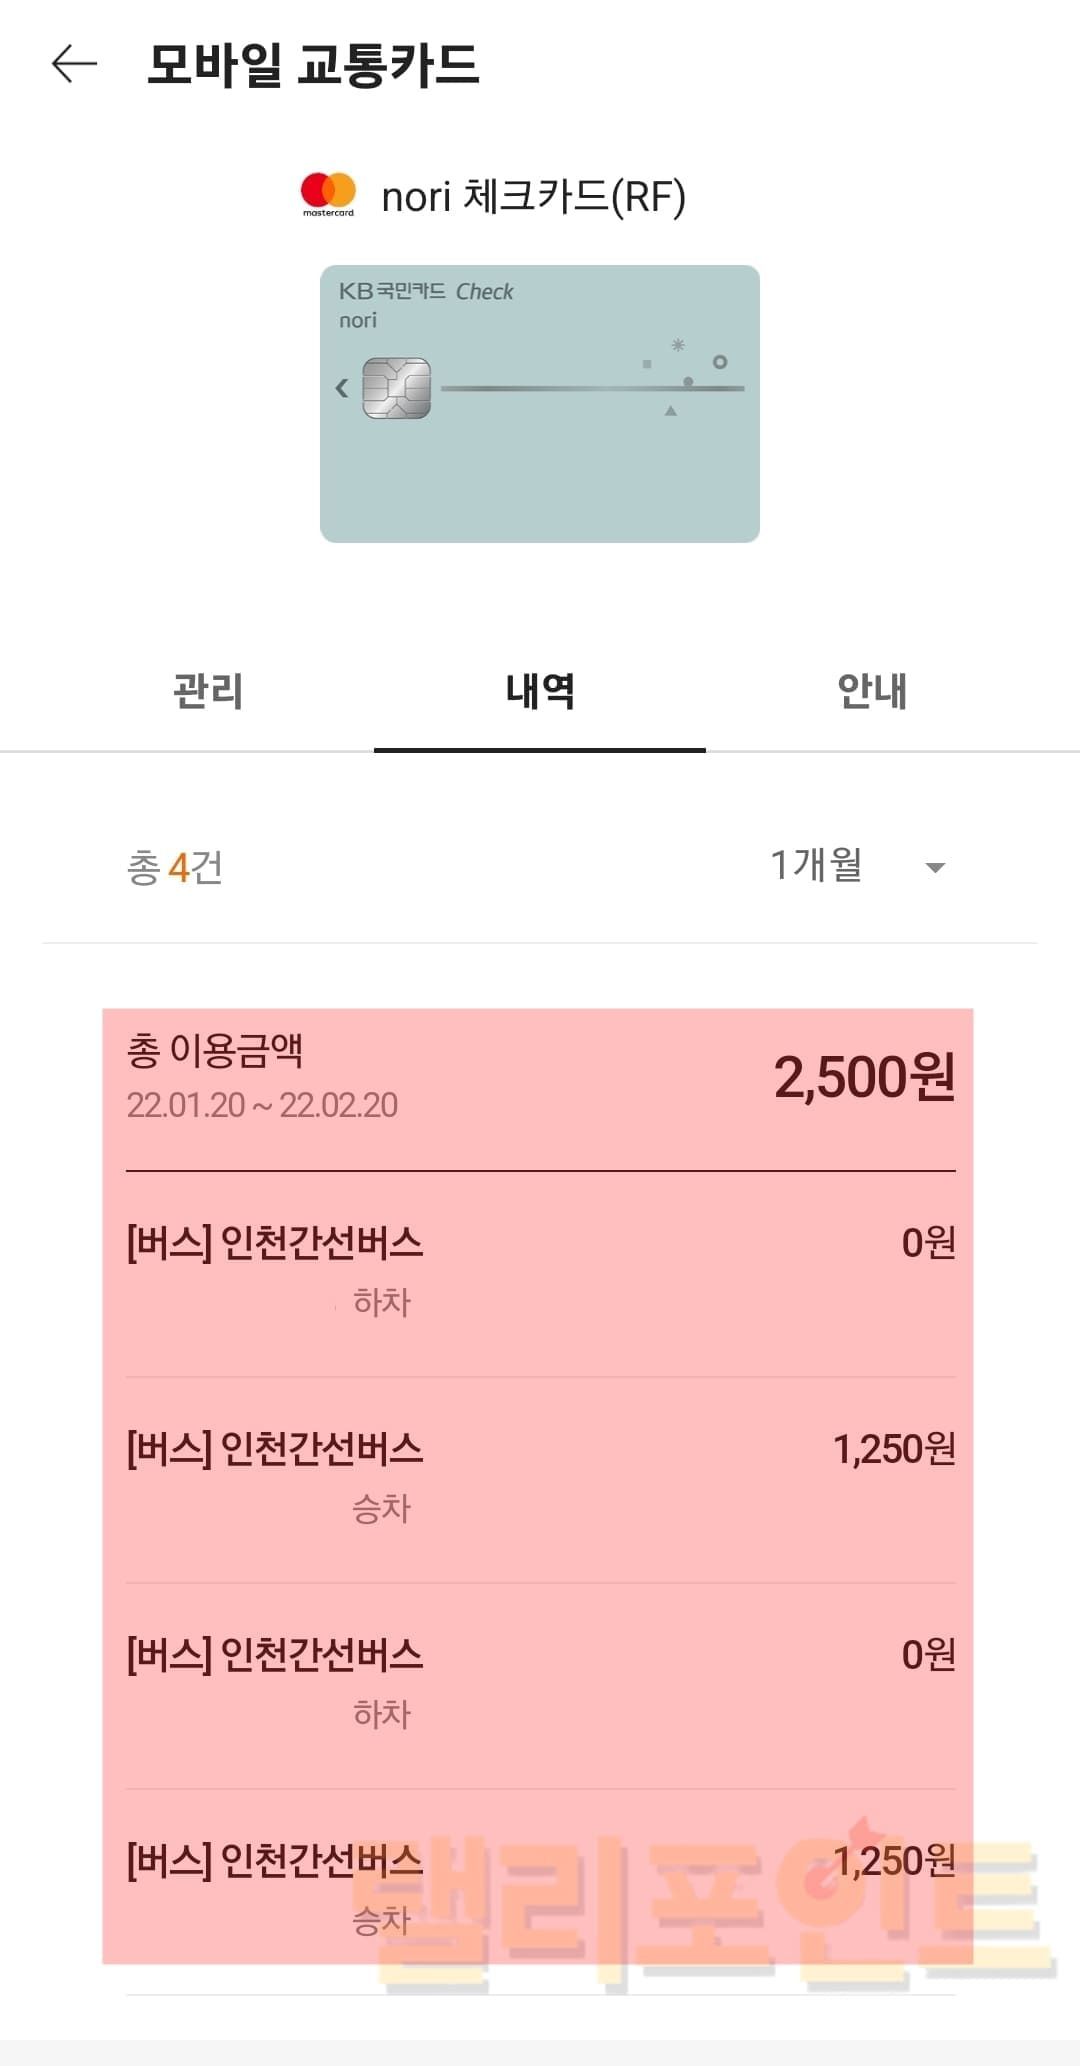The width and height of the screenshot is (1080, 2066).
Task: Tap the nori 체크카드(RF) card name
Action: 534,196
